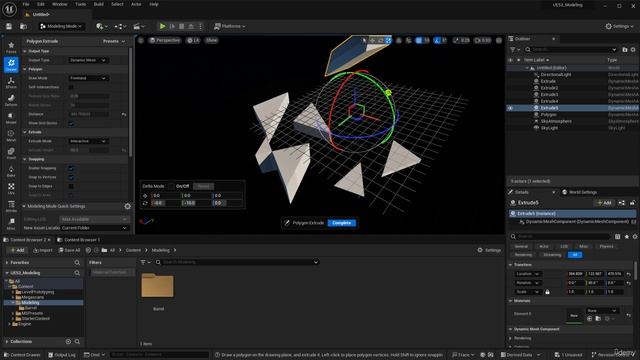Open New Asset Location dropdown
The width and height of the screenshot is (640, 360).
[x=94, y=228]
